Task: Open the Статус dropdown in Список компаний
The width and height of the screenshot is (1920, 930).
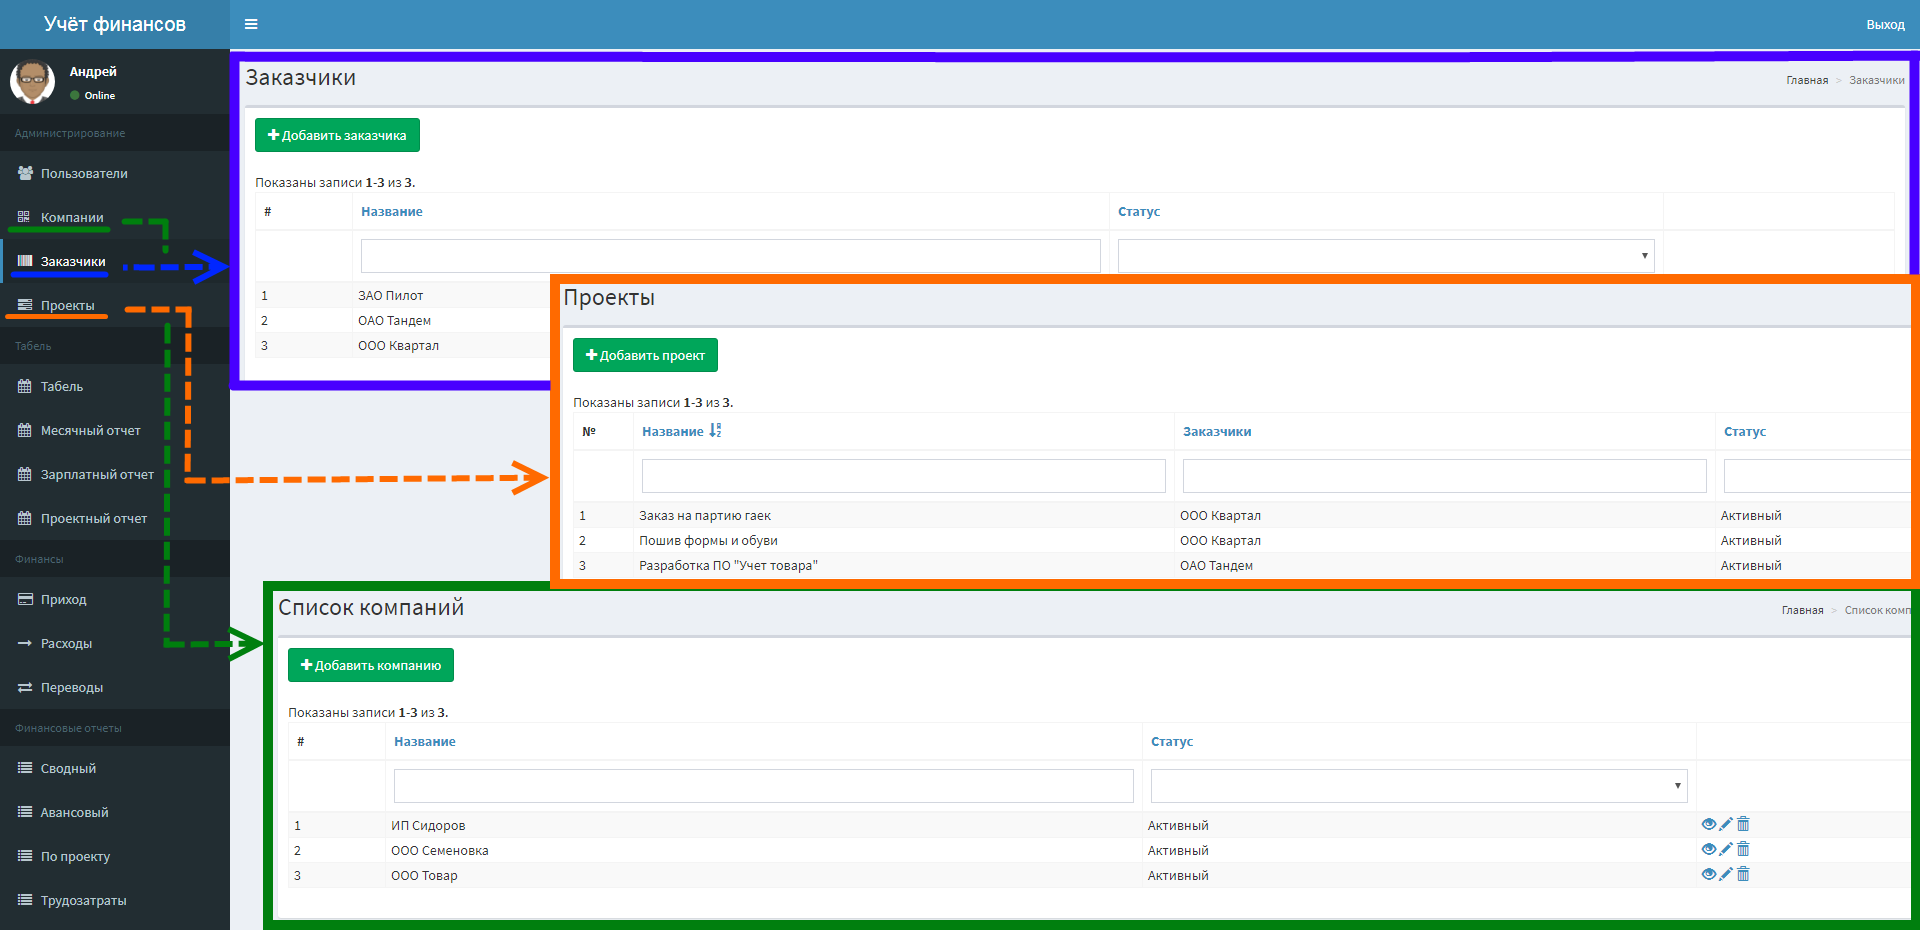Action: [1419, 786]
